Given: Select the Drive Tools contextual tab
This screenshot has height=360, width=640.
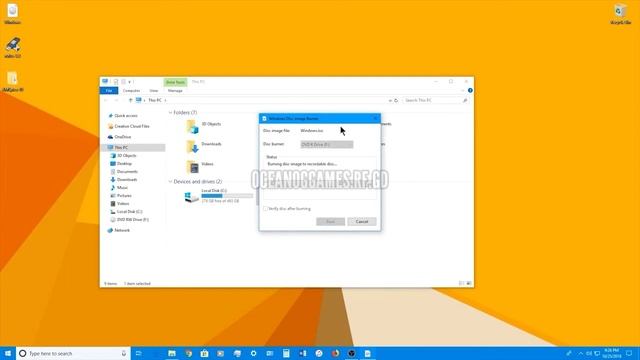Looking at the screenshot, I should [x=175, y=82].
